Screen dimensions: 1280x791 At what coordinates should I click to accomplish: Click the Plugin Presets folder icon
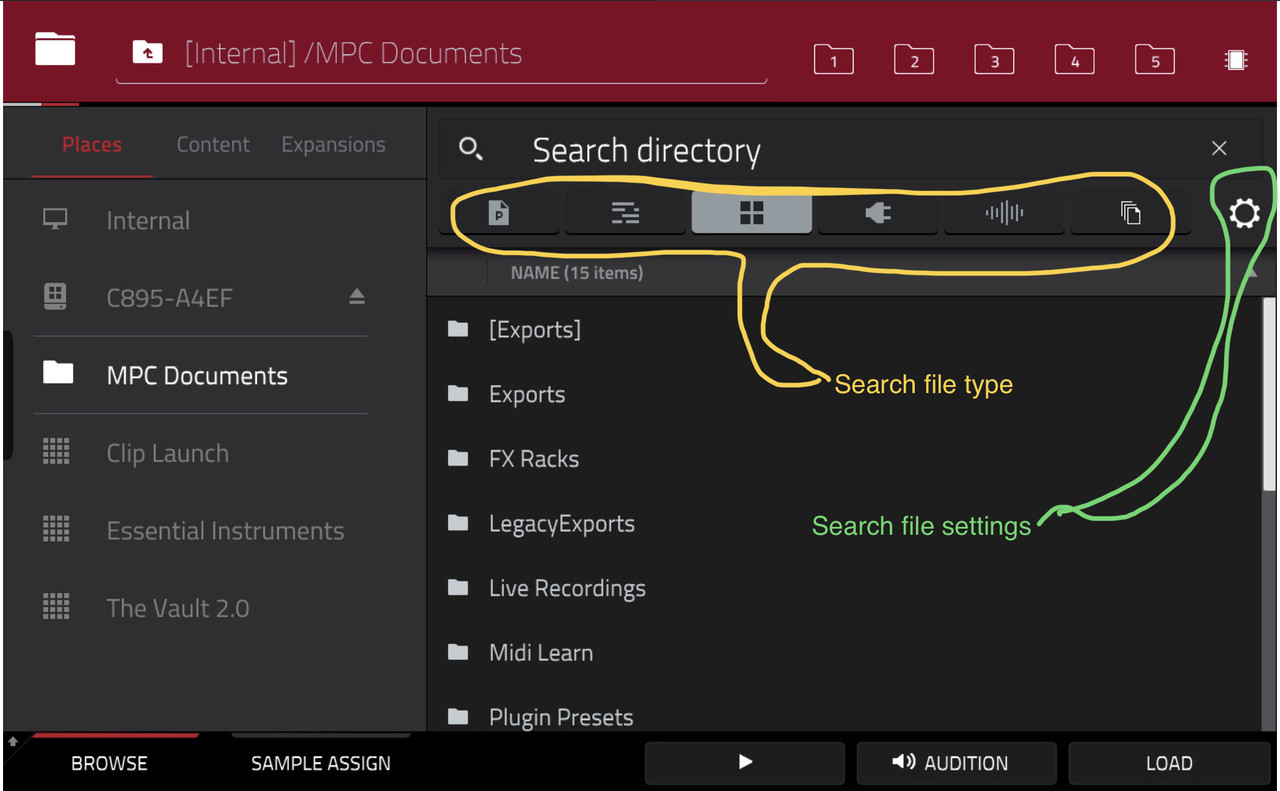[458, 716]
